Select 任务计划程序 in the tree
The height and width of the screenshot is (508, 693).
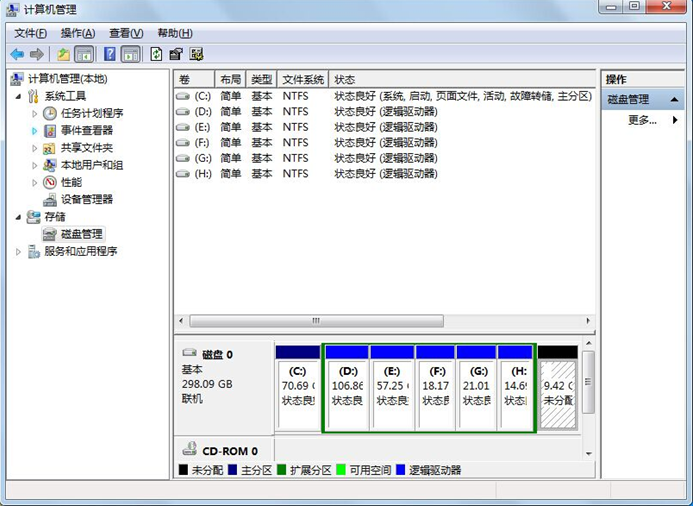pyautogui.click(x=92, y=113)
